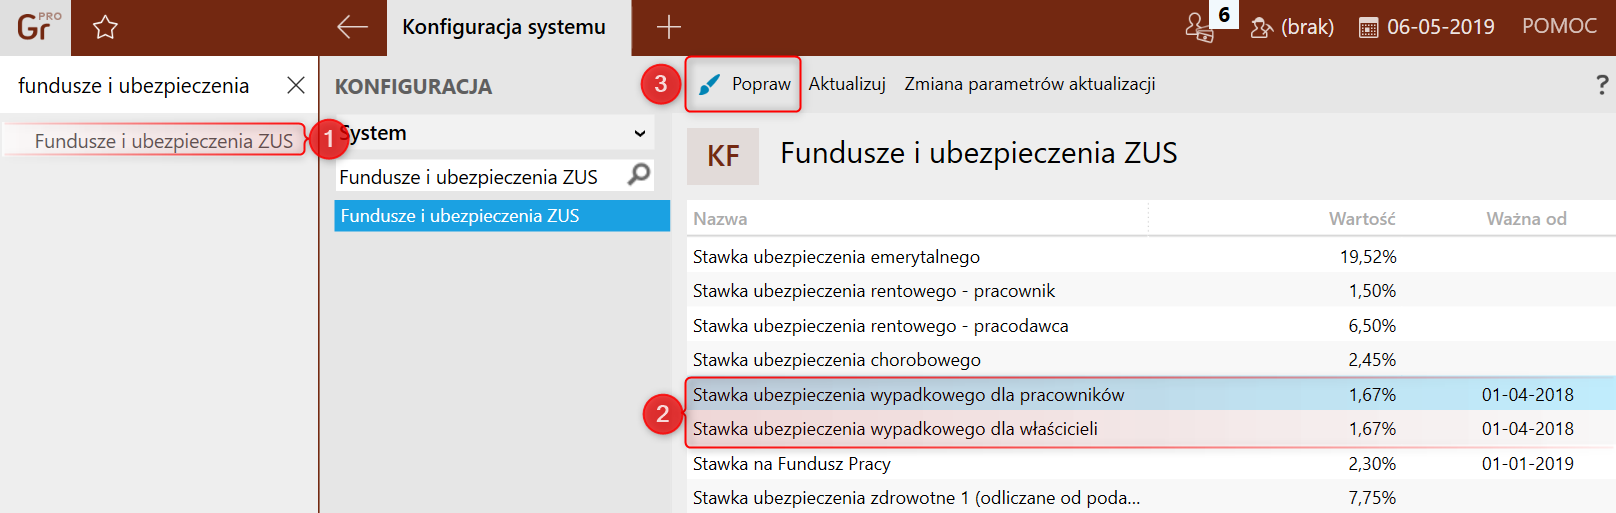Open the question mark help icon
Image resolution: width=1616 pixels, height=513 pixels.
[1602, 85]
